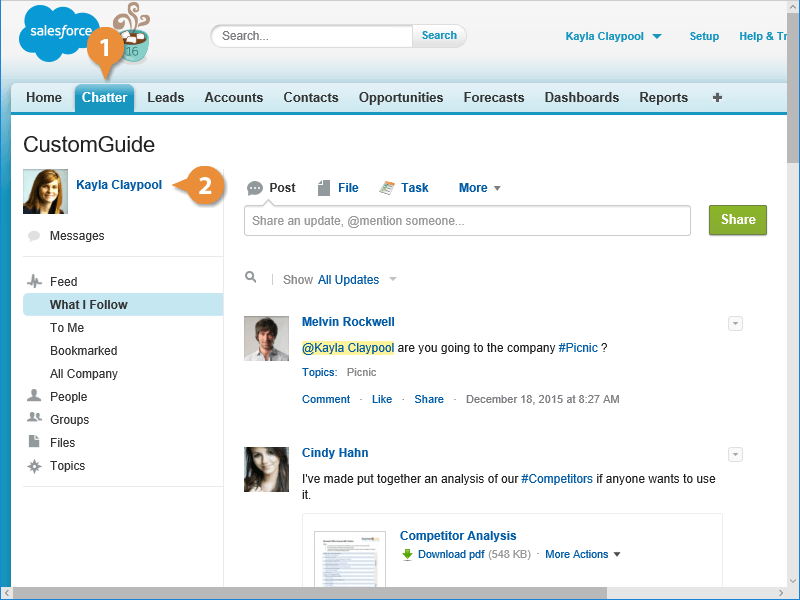Click the People icon in sidebar

coord(34,397)
